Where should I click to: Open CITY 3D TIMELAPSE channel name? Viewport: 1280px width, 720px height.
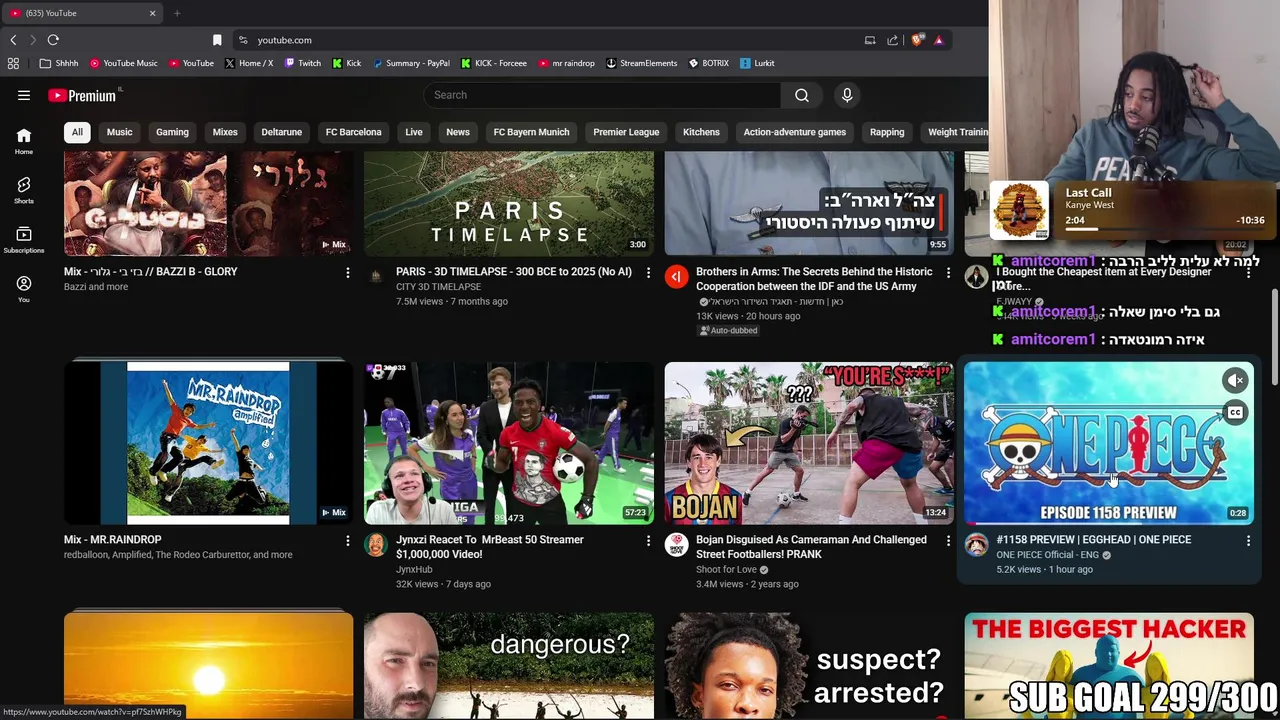pyautogui.click(x=438, y=287)
